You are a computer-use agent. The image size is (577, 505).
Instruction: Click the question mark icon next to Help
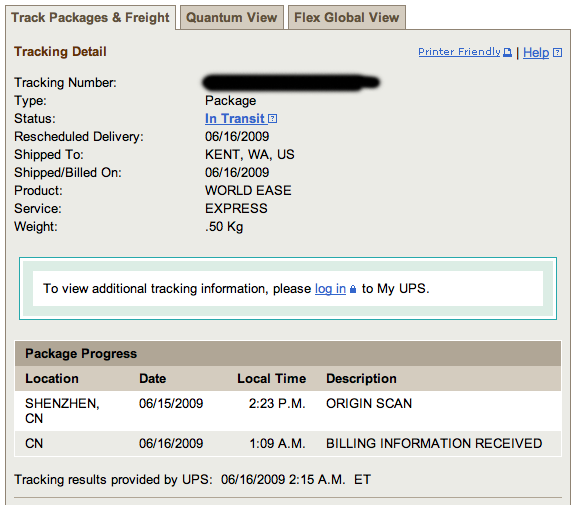(557, 53)
